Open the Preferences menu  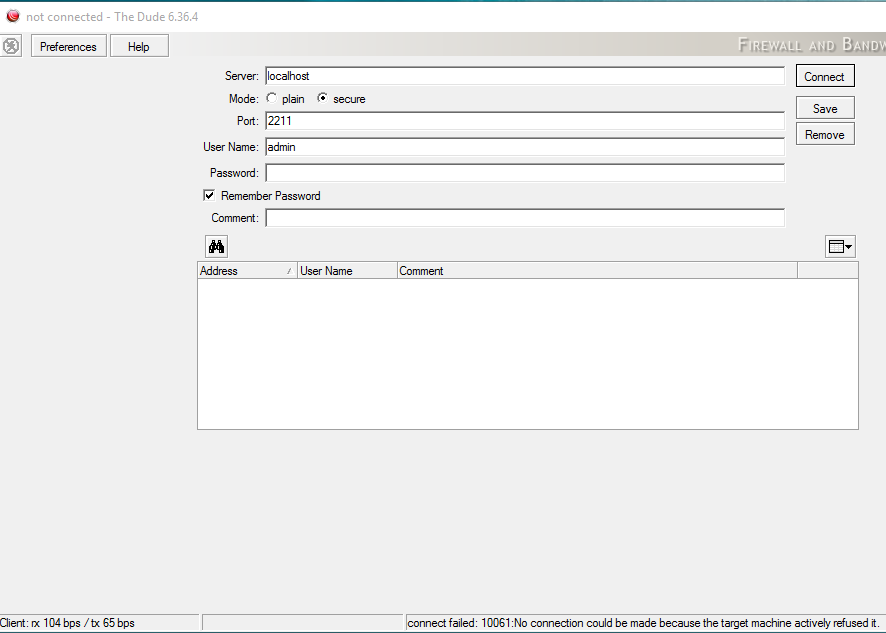coord(68,46)
